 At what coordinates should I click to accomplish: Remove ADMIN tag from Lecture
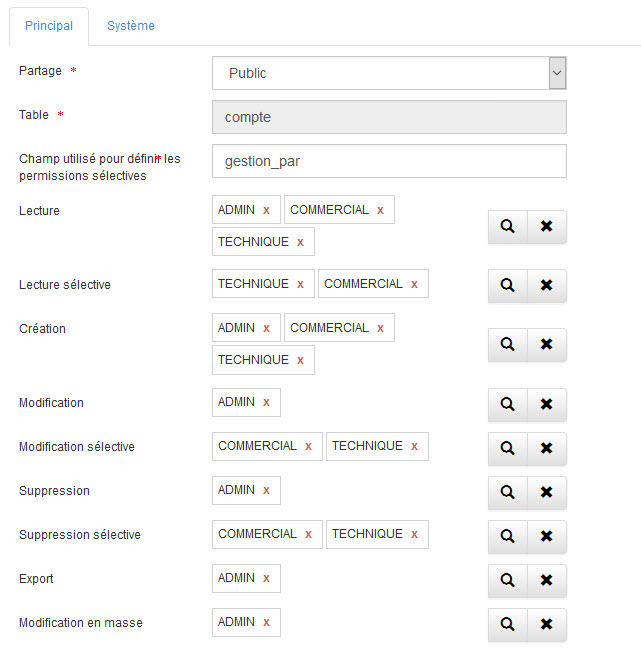pyautogui.click(x=267, y=210)
